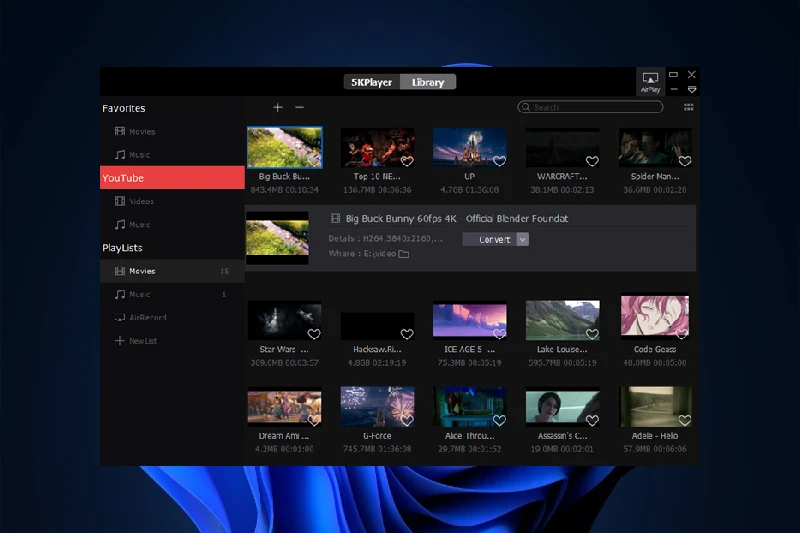Select the Adele - Hello thumbnail

(655, 407)
